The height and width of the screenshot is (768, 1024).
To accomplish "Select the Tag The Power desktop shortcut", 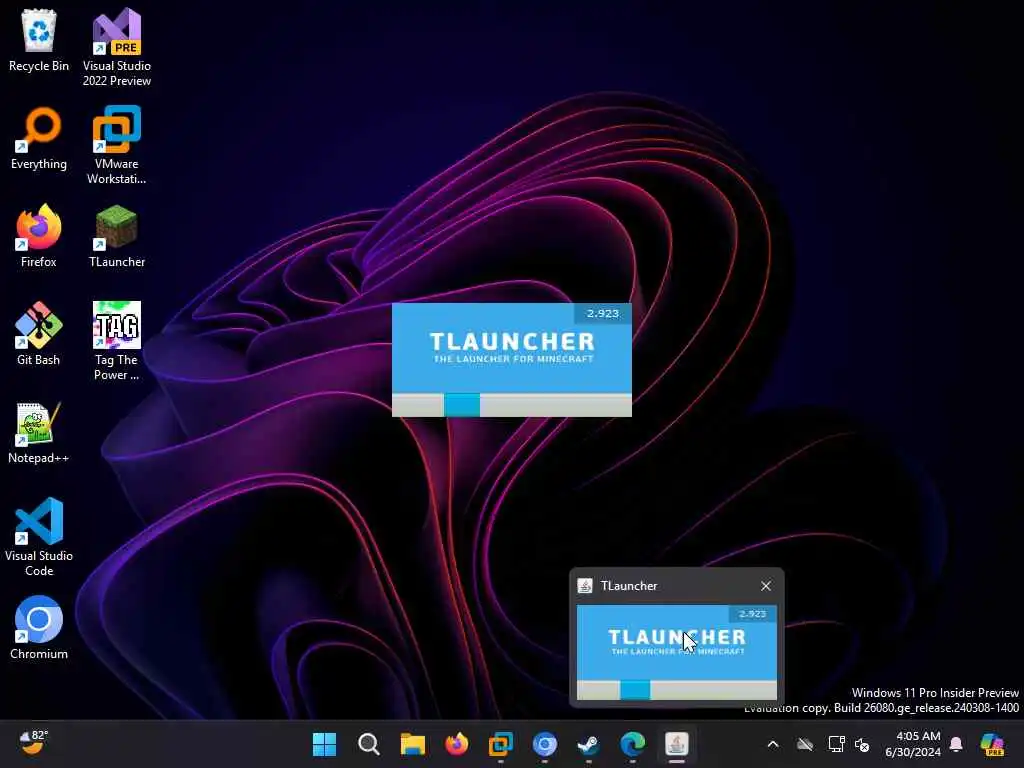I will point(117,341).
